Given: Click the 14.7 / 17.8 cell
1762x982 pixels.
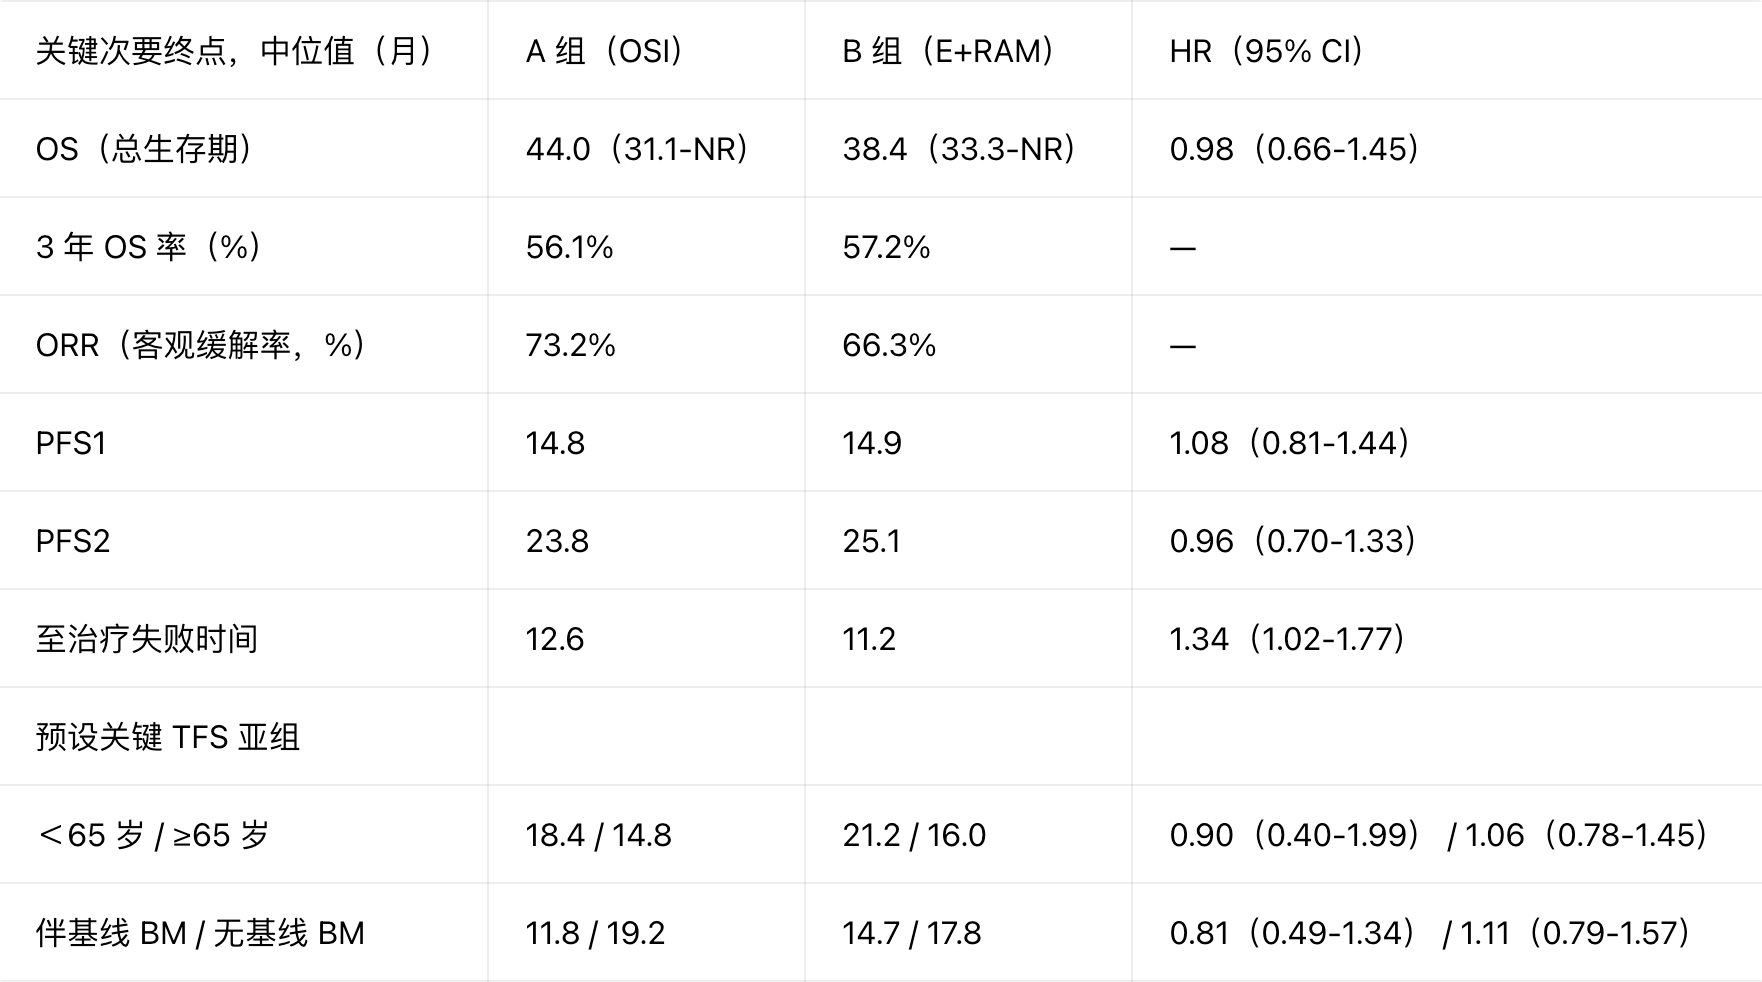Looking at the screenshot, I should 912,933.
